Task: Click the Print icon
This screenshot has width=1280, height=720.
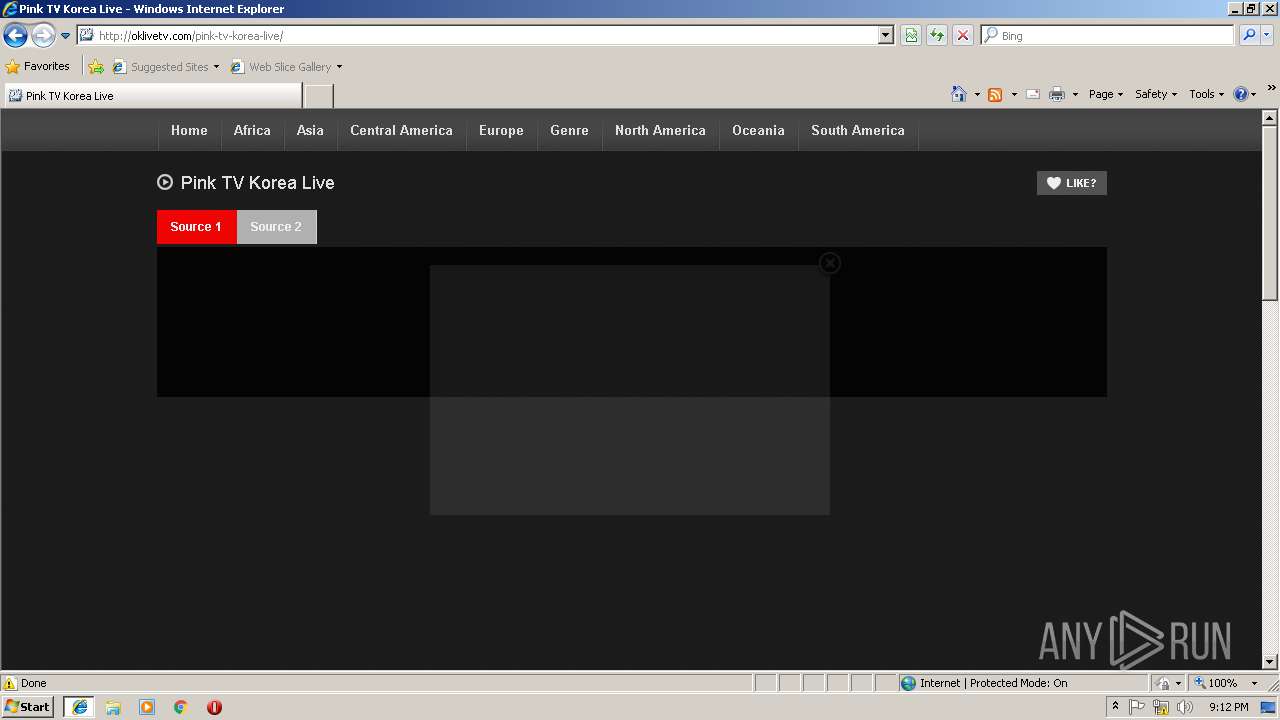Action: pos(1057,94)
